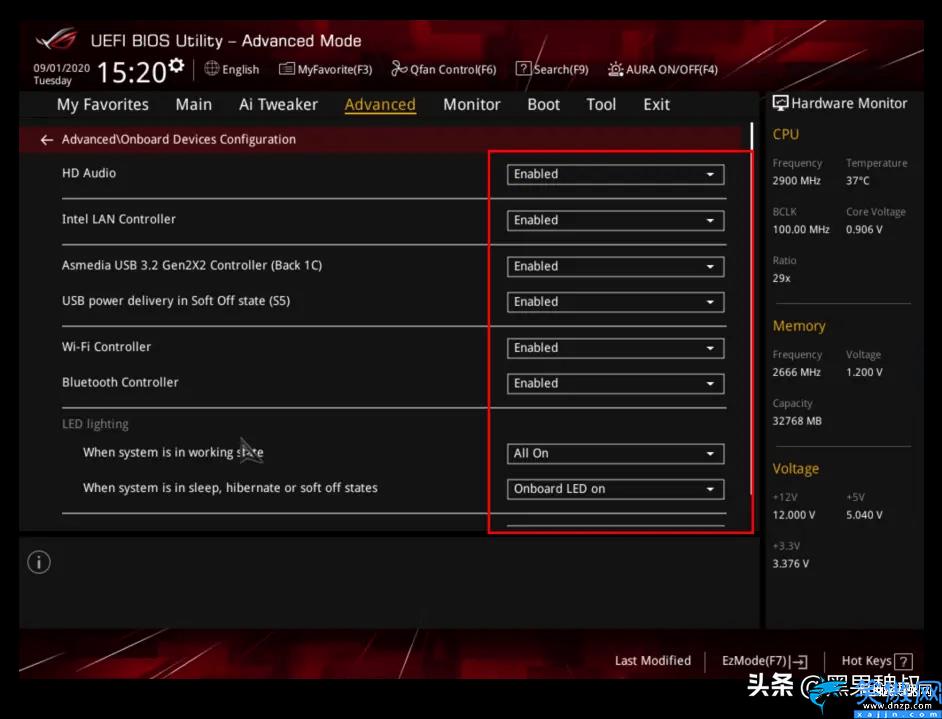Click the +5V value 5.040 V
942x719 pixels.
(865, 515)
